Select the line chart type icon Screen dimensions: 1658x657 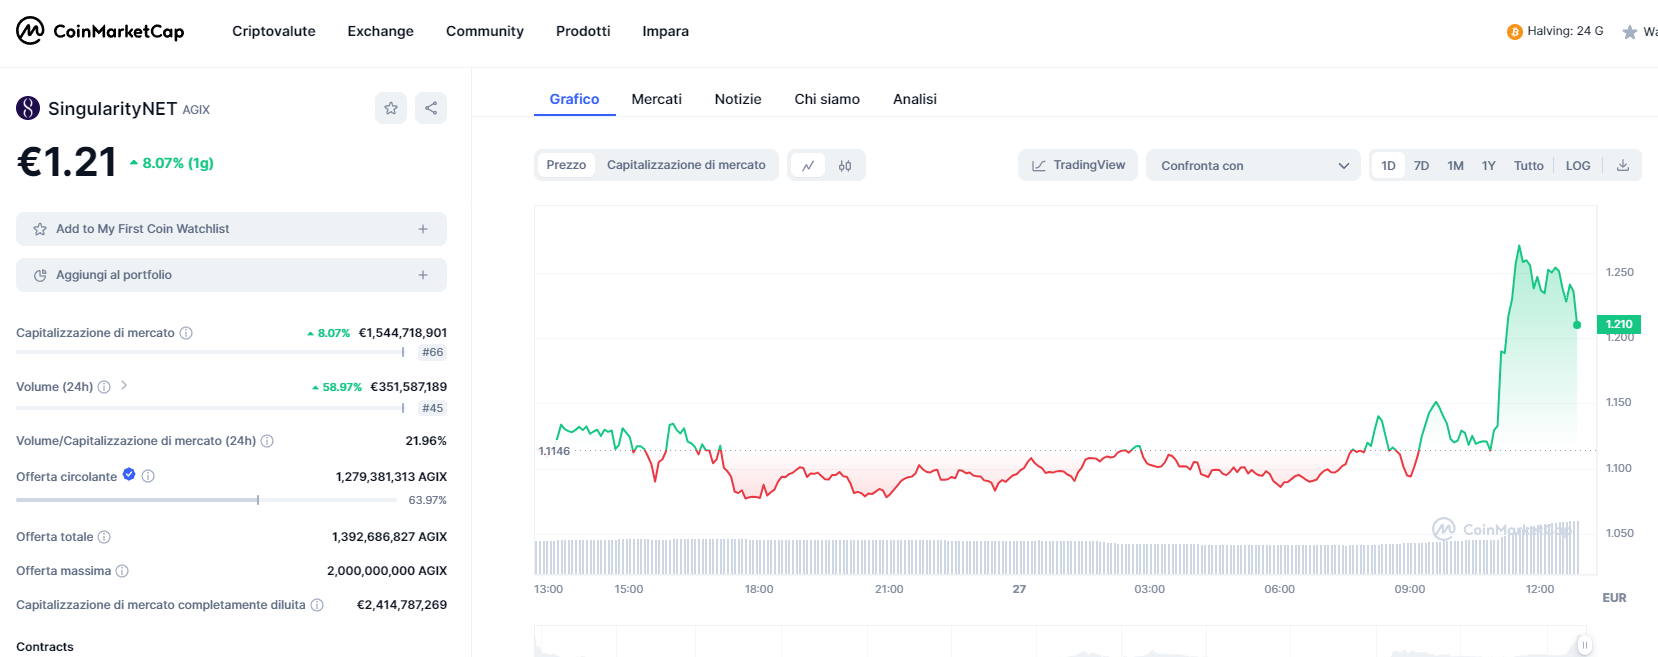pyautogui.click(x=808, y=166)
